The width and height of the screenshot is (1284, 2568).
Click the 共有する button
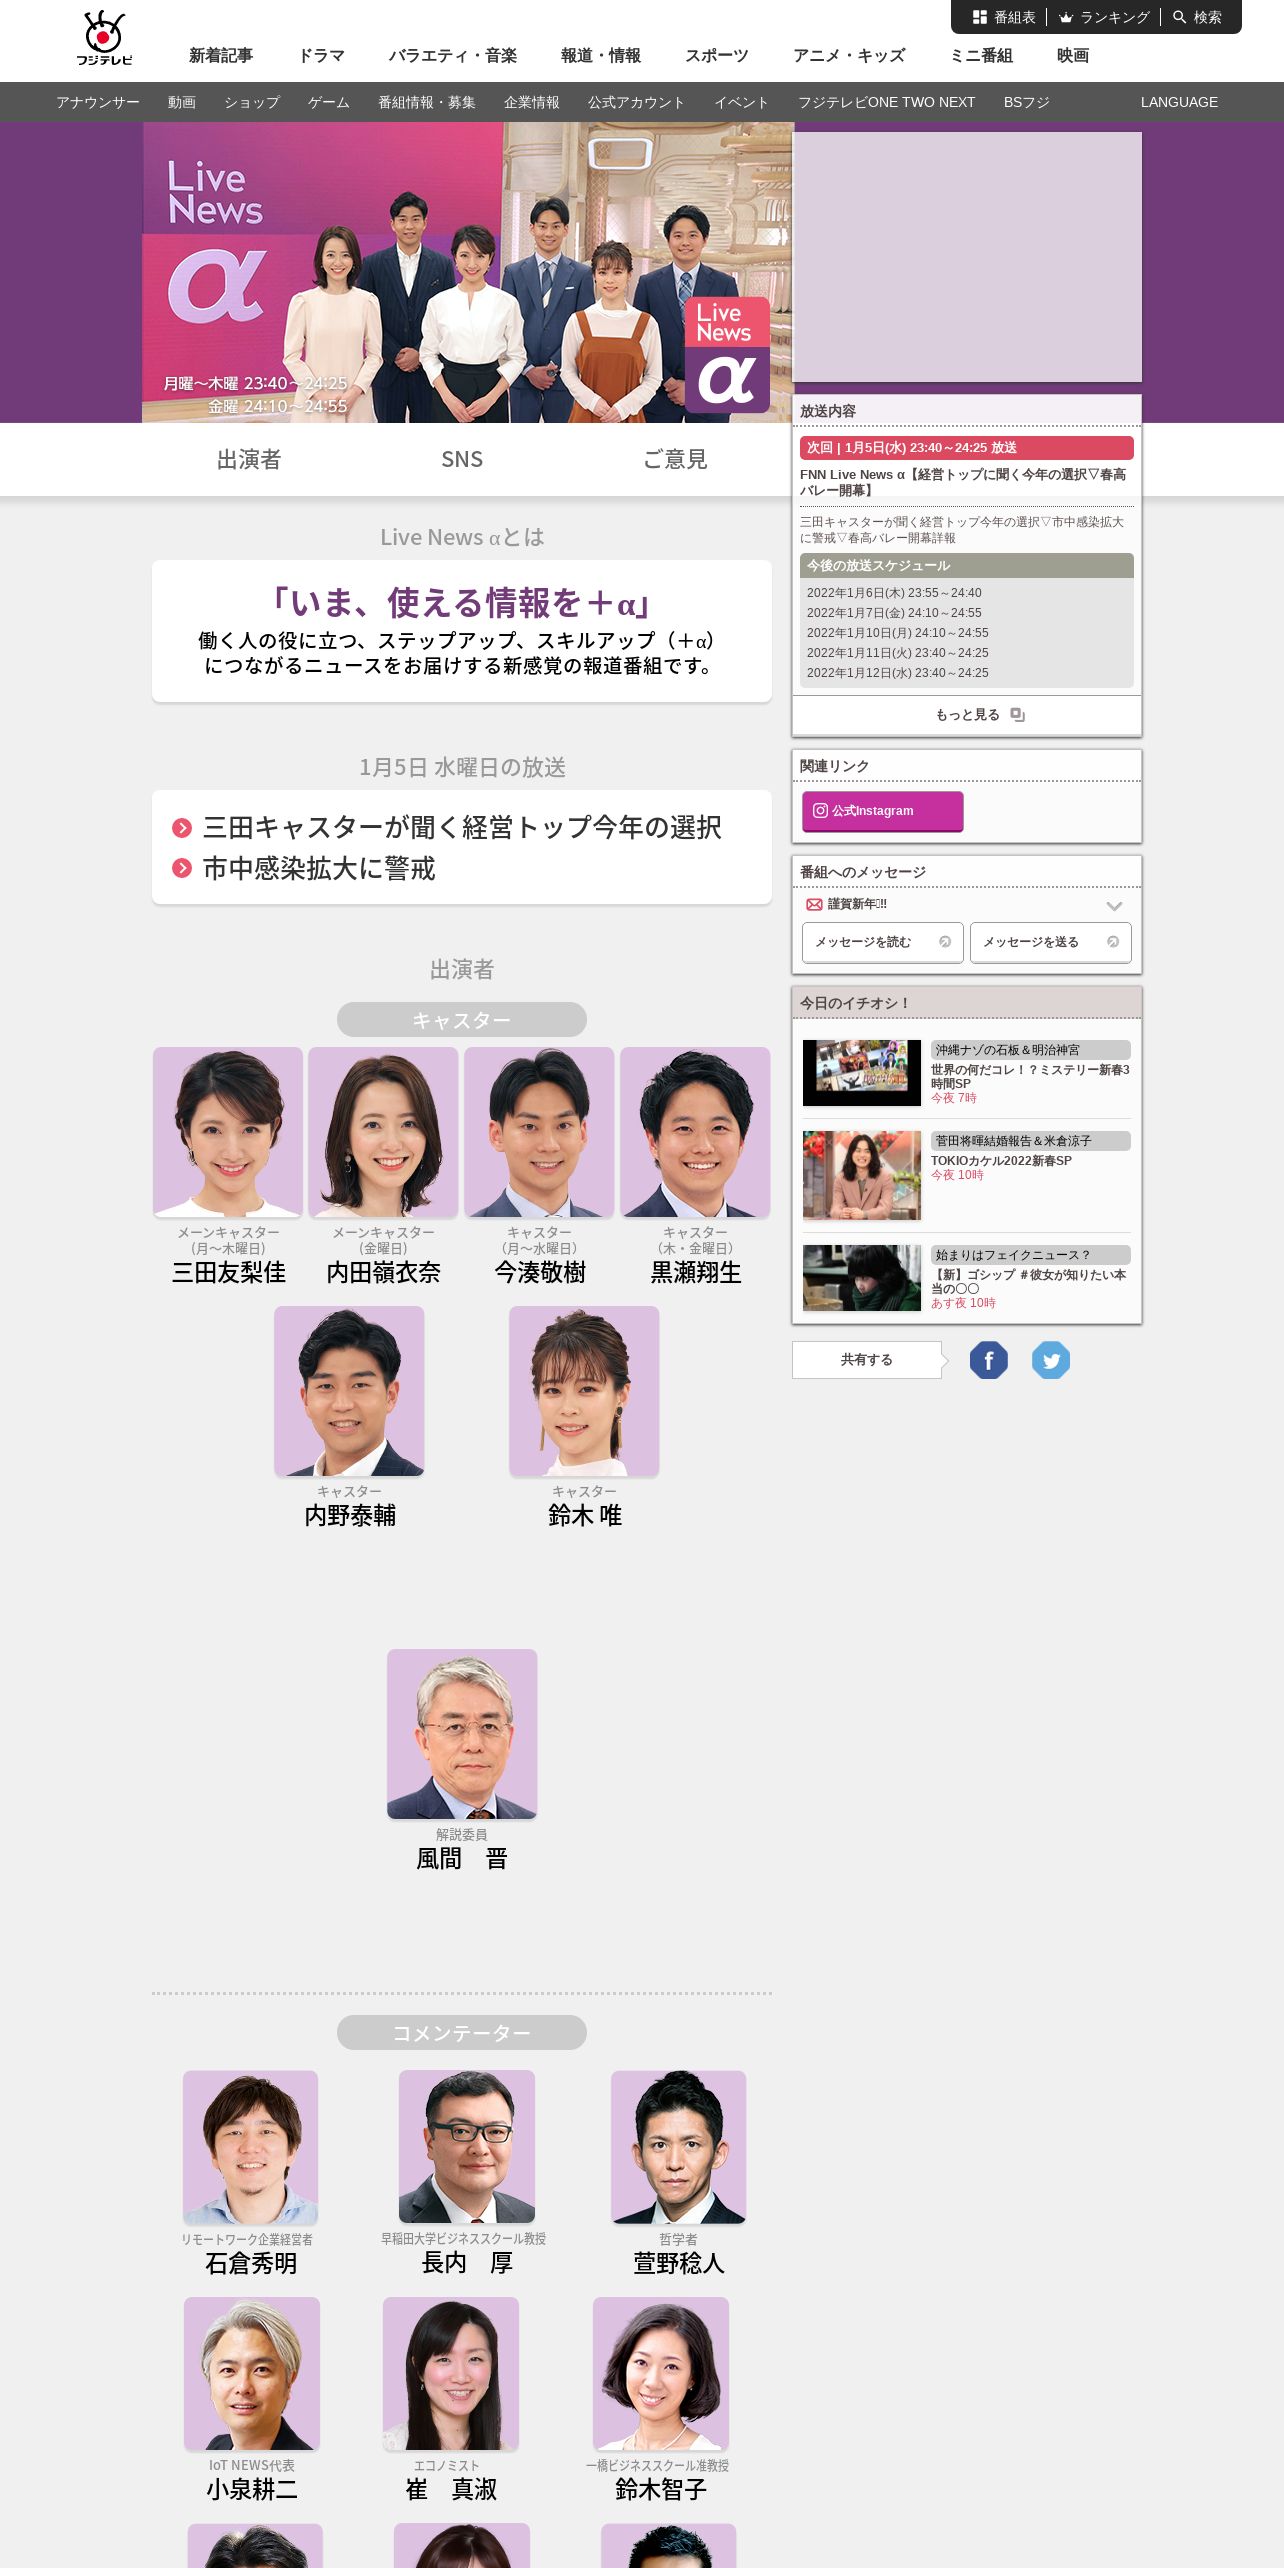pyautogui.click(x=867, y=1360)
